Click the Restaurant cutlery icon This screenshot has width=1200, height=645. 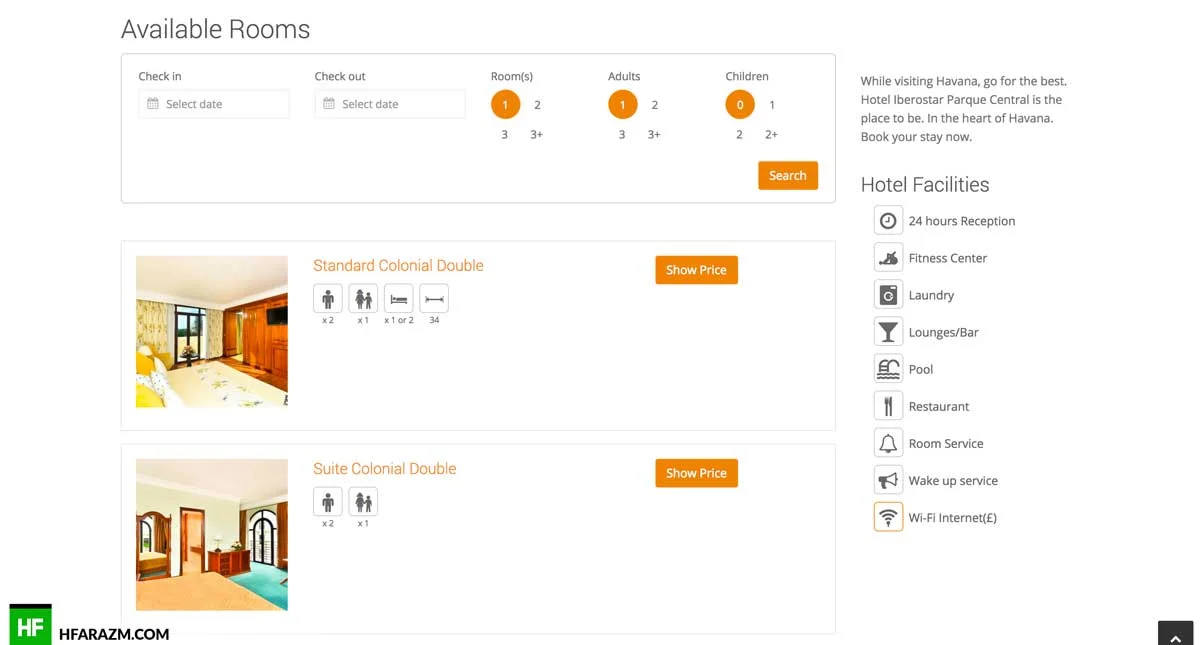click(888, 406)
